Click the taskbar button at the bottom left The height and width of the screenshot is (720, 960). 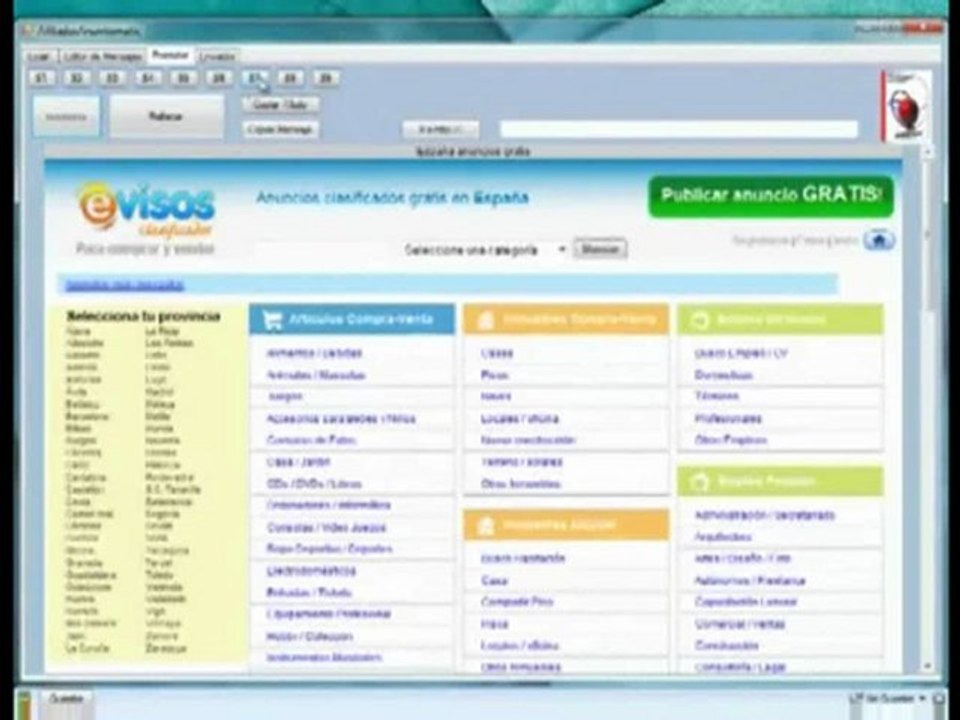click(66, 699)
